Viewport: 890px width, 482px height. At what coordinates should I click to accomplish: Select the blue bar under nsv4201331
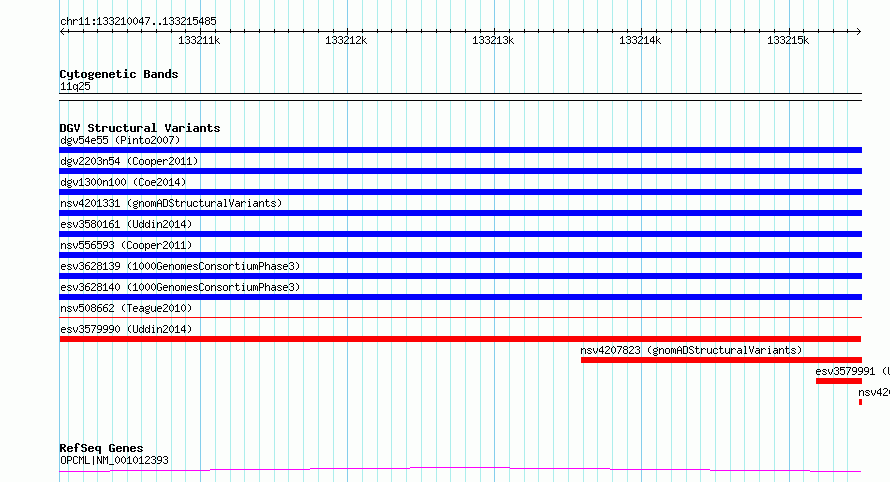point(460,213)
